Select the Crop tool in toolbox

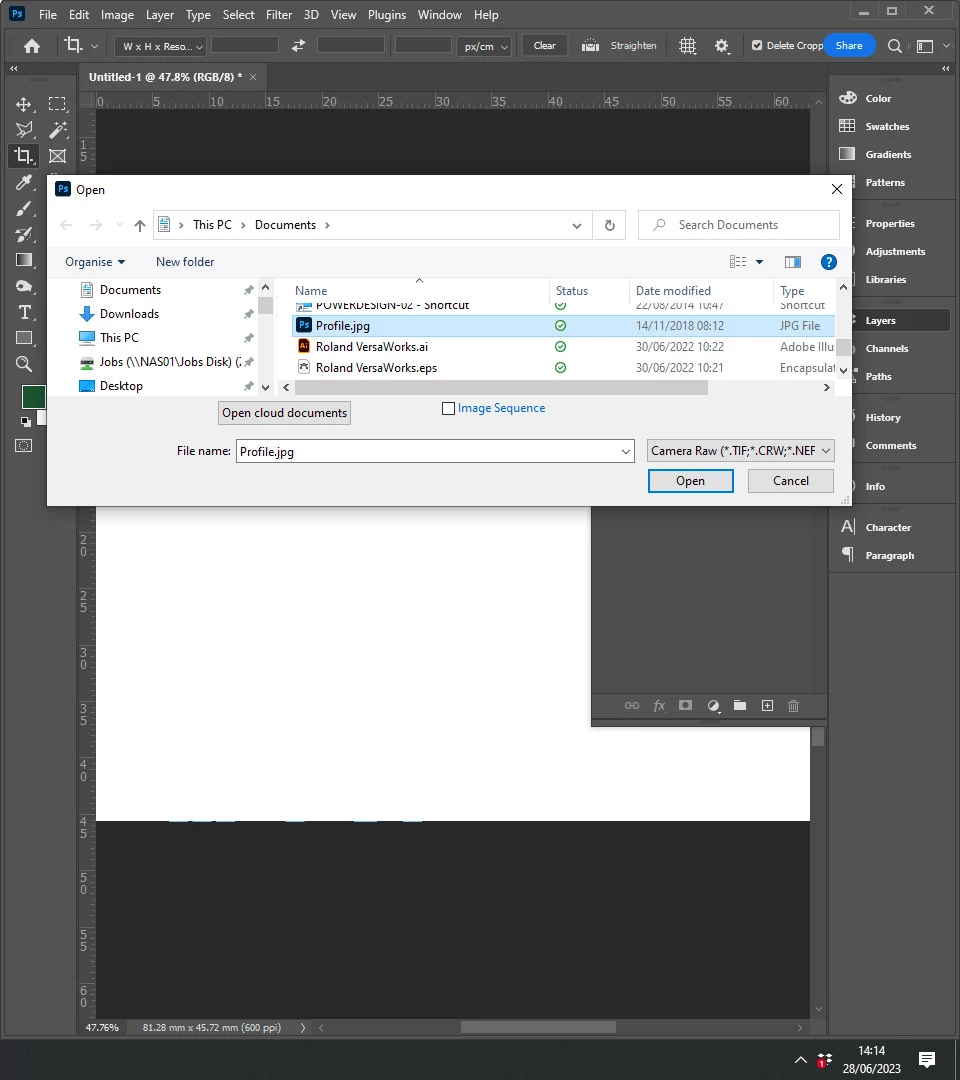click(23, 156)
